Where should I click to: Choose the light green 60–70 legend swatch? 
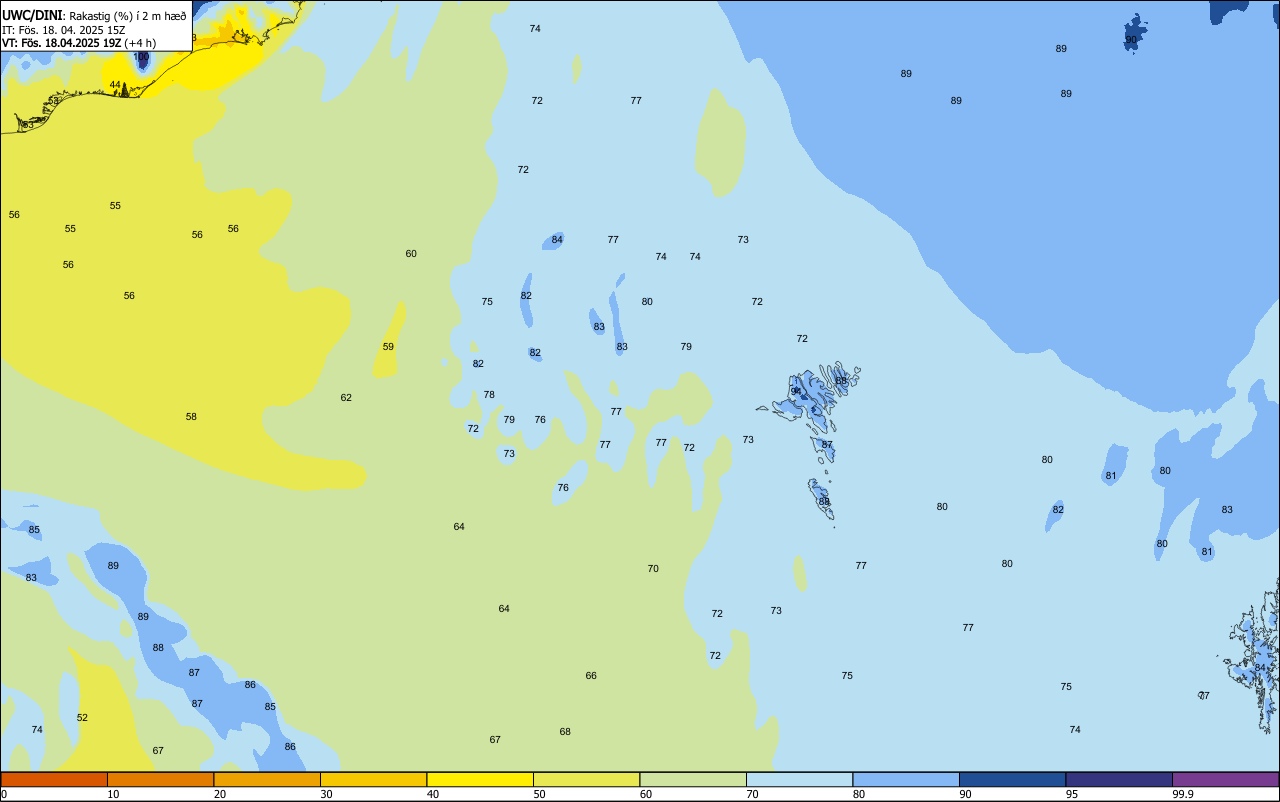tap(693, 779)
